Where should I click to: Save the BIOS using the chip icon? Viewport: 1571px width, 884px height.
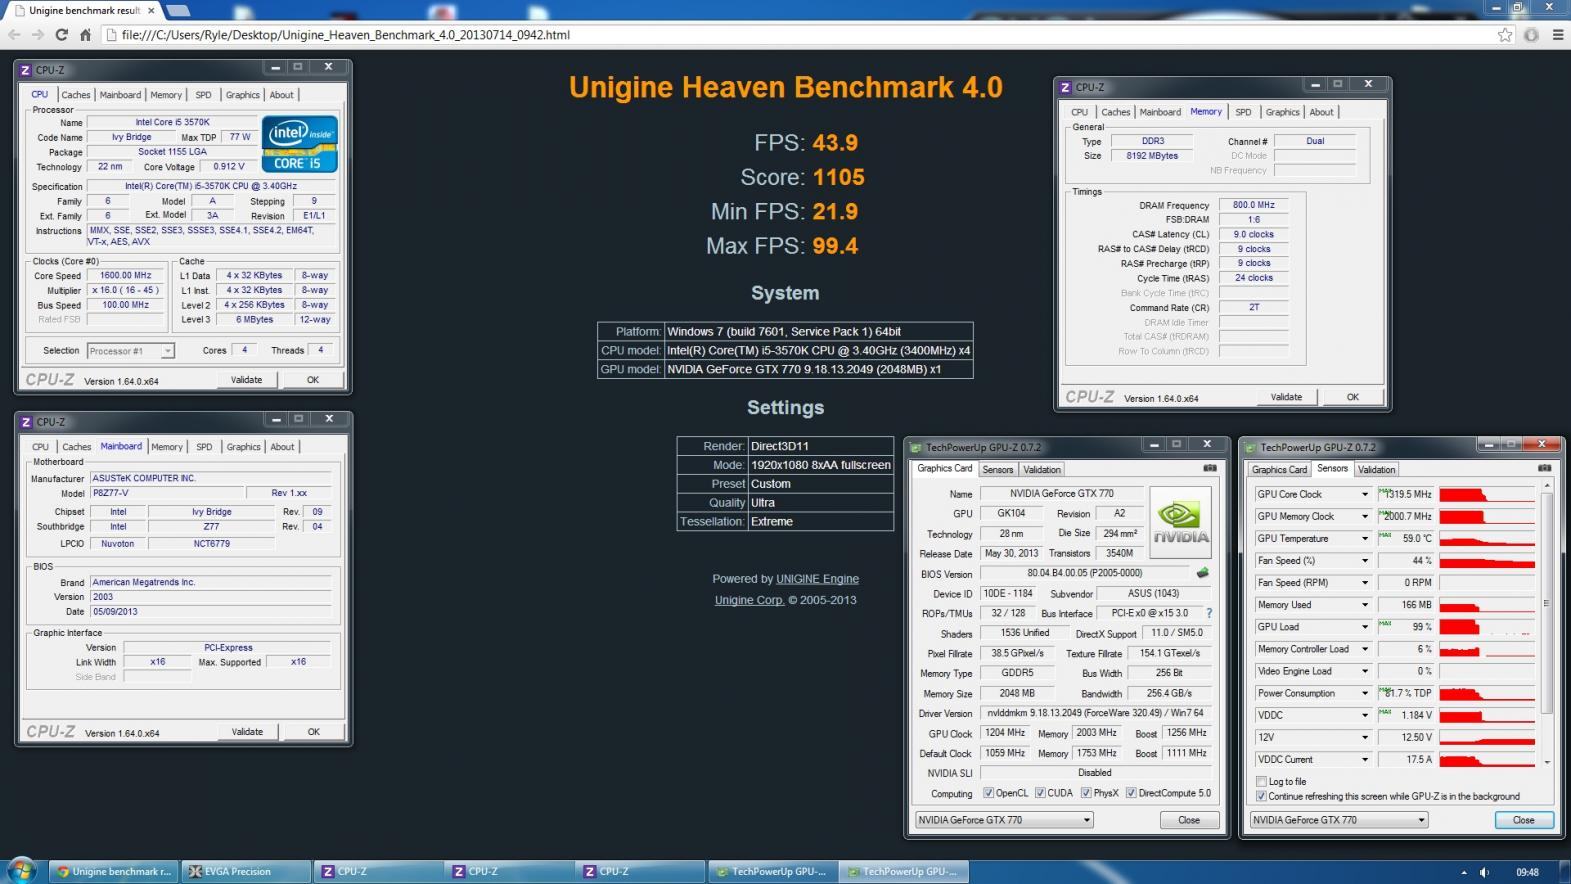pos(1202,574)
